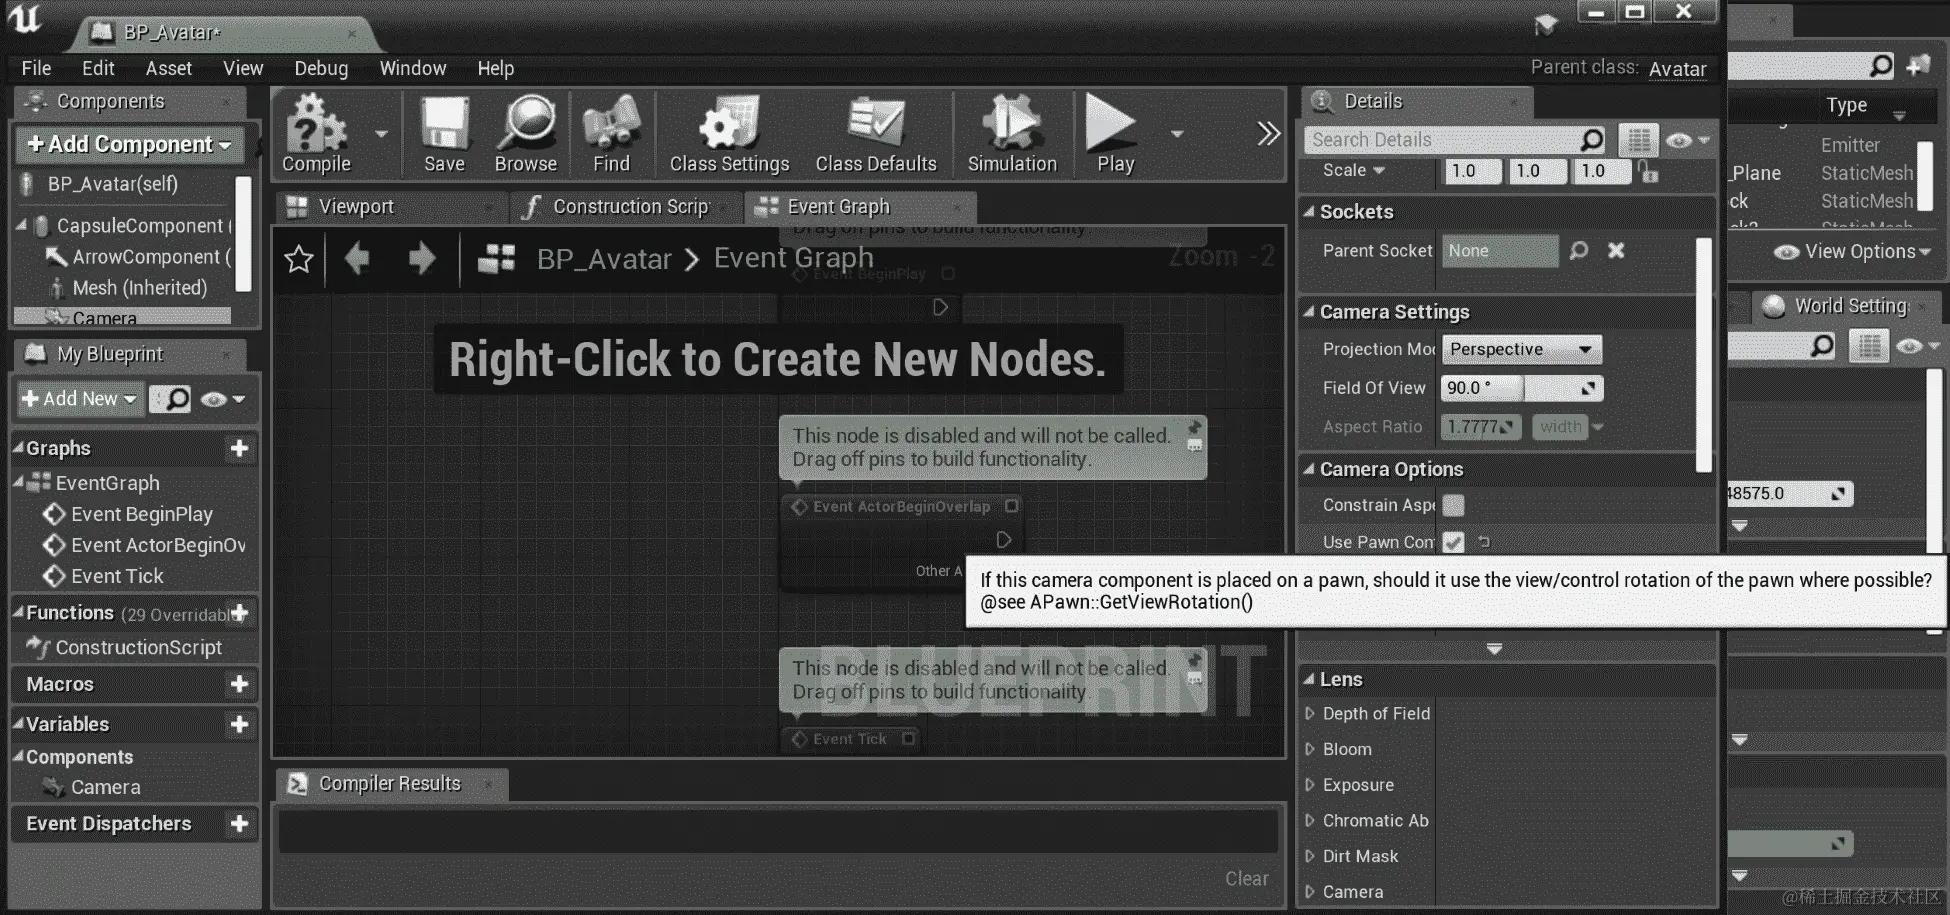Add a new macro using Macros plus icon
The image size is (1950, 915).
click(239, 684)
